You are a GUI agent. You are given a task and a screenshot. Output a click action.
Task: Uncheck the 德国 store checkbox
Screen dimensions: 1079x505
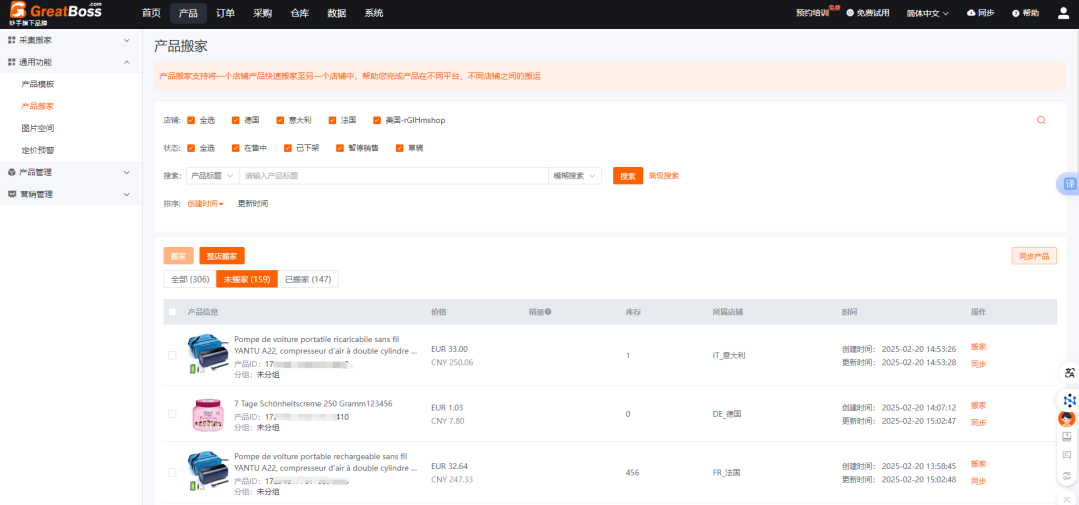click(236, 120)
